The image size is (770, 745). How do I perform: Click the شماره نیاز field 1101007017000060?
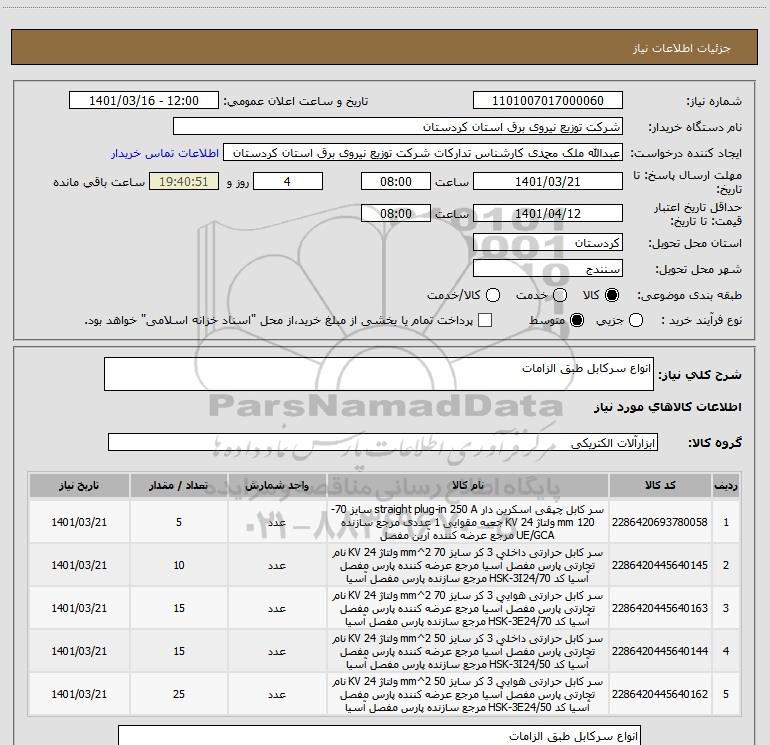point(548,101)
